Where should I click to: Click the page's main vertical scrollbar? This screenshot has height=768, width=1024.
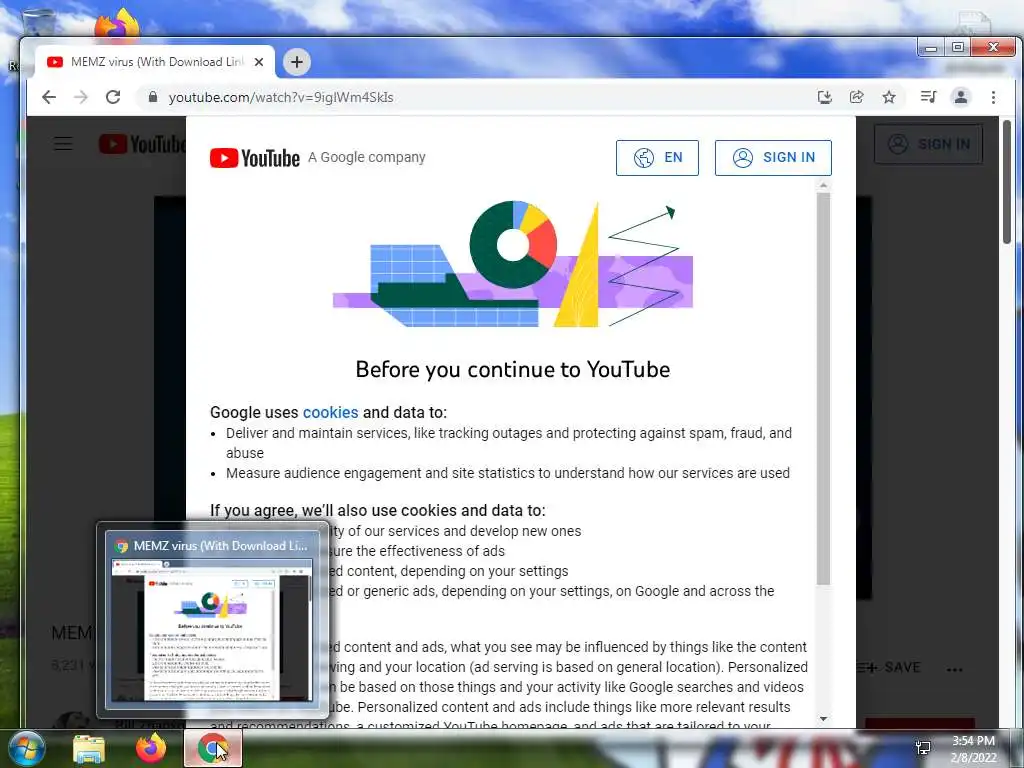(1008, 183)
